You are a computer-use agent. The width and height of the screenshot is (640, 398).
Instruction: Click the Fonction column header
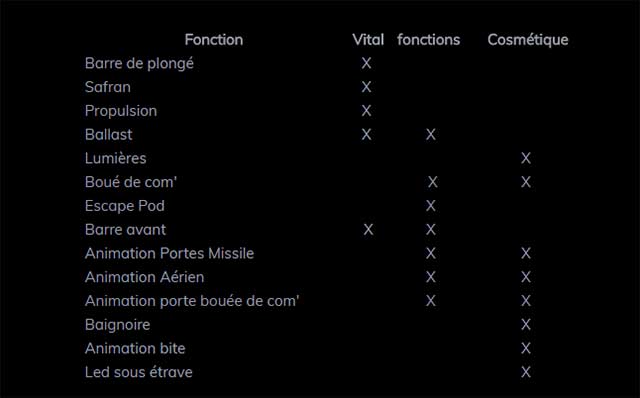click(213, 40)
